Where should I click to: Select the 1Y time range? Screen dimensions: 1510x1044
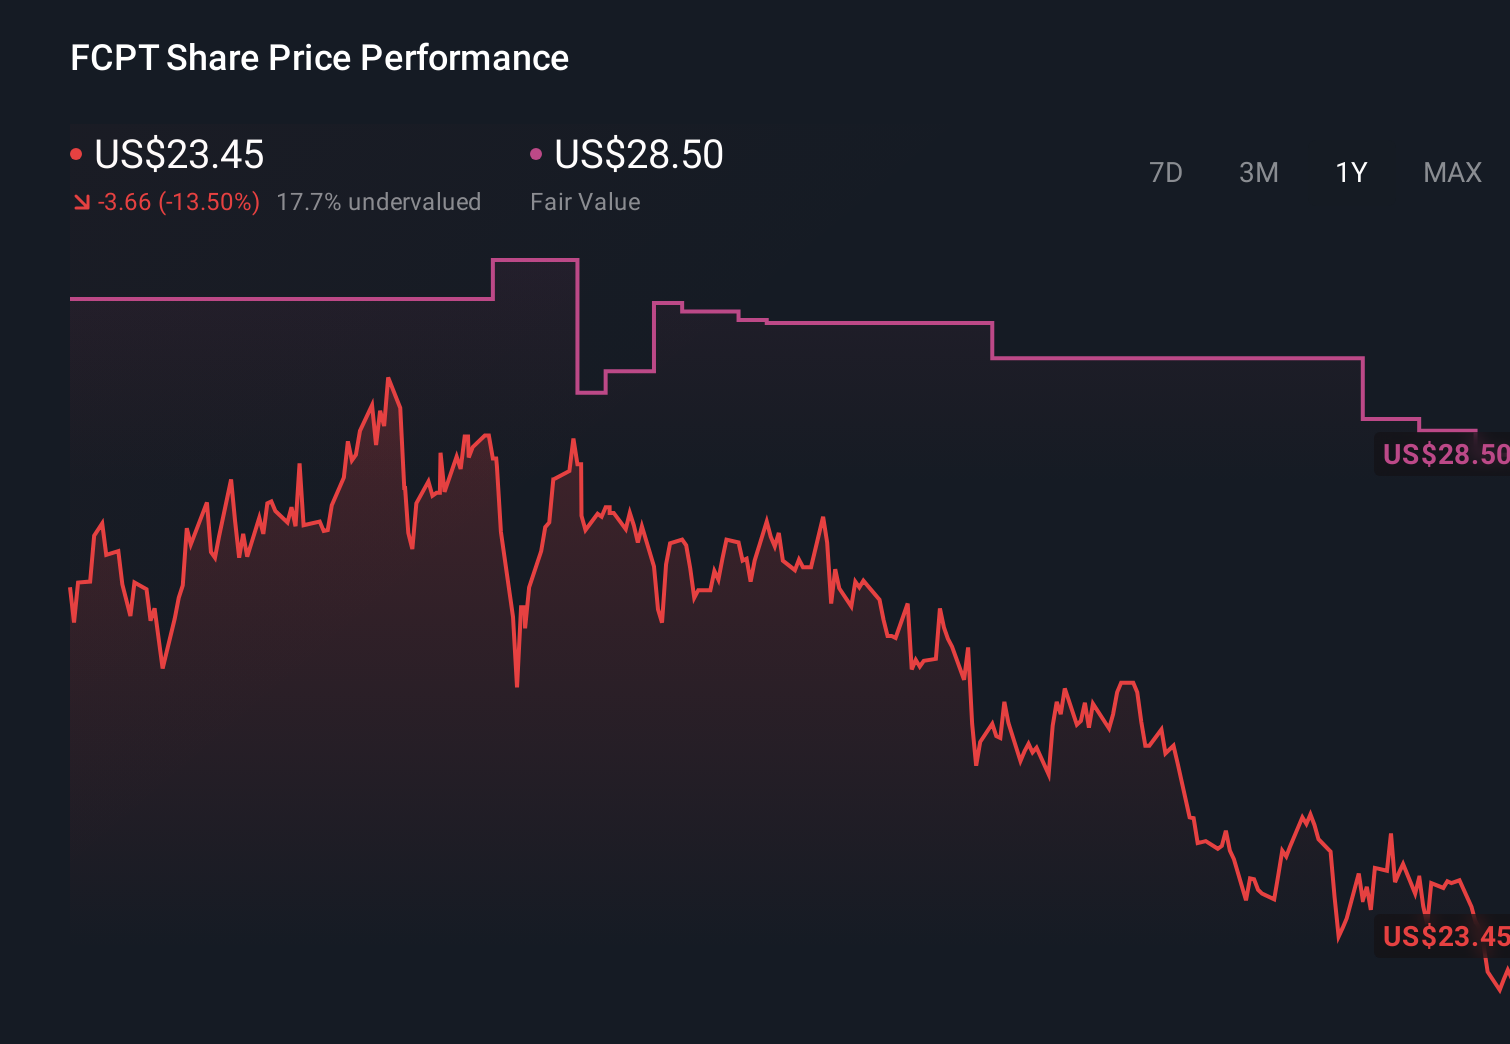coord(1350,172)
